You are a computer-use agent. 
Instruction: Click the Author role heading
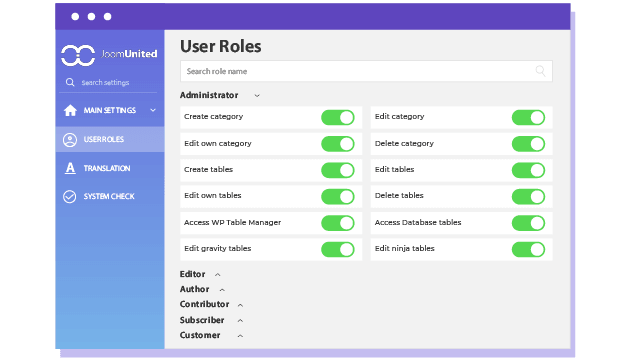194,289
